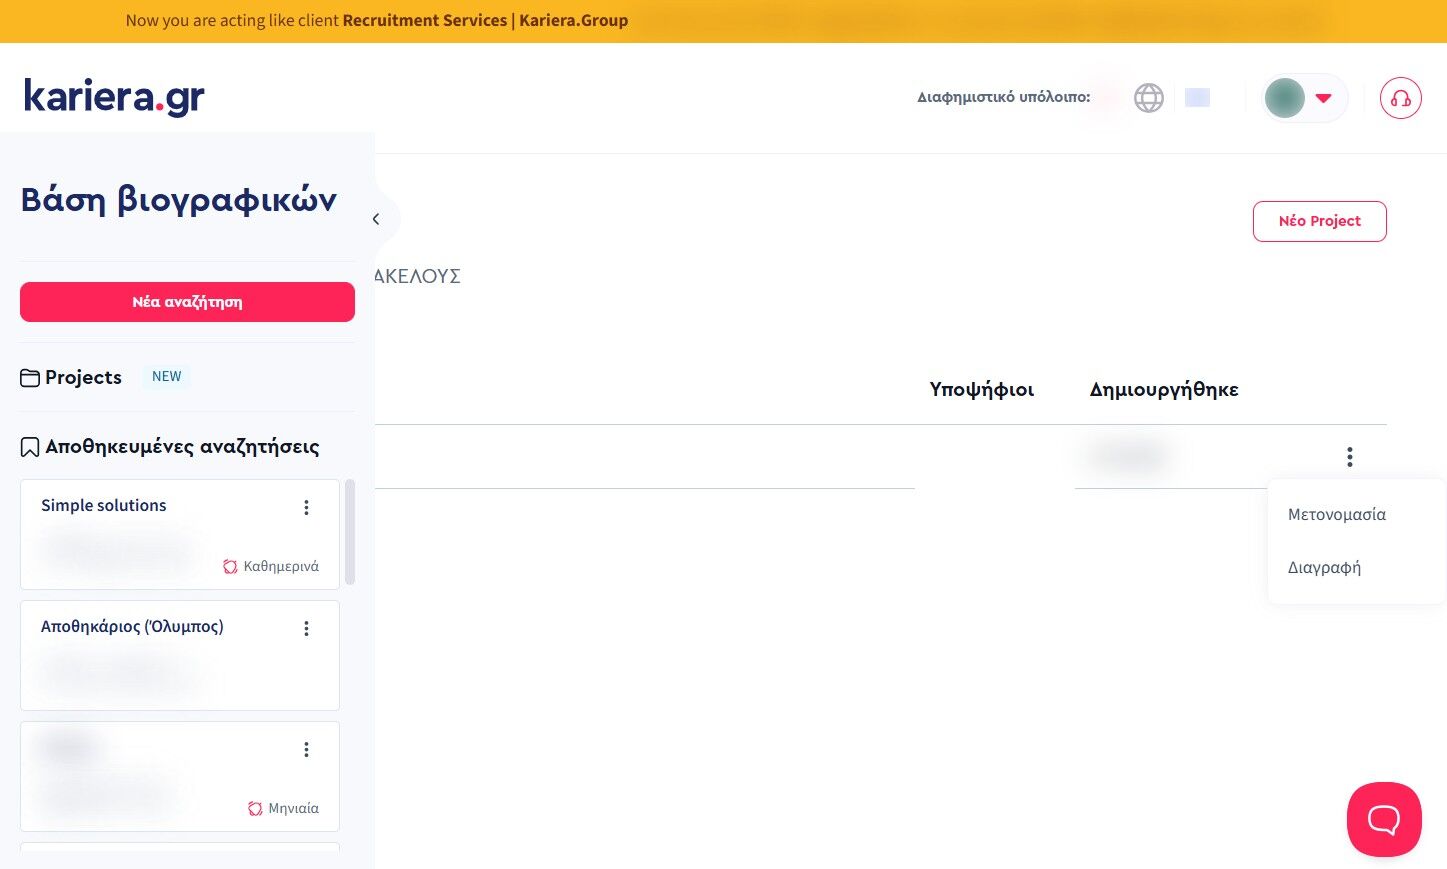Open the Projects section
Image resolution: width=1447 pixels, height=869 pixels.
83,377
